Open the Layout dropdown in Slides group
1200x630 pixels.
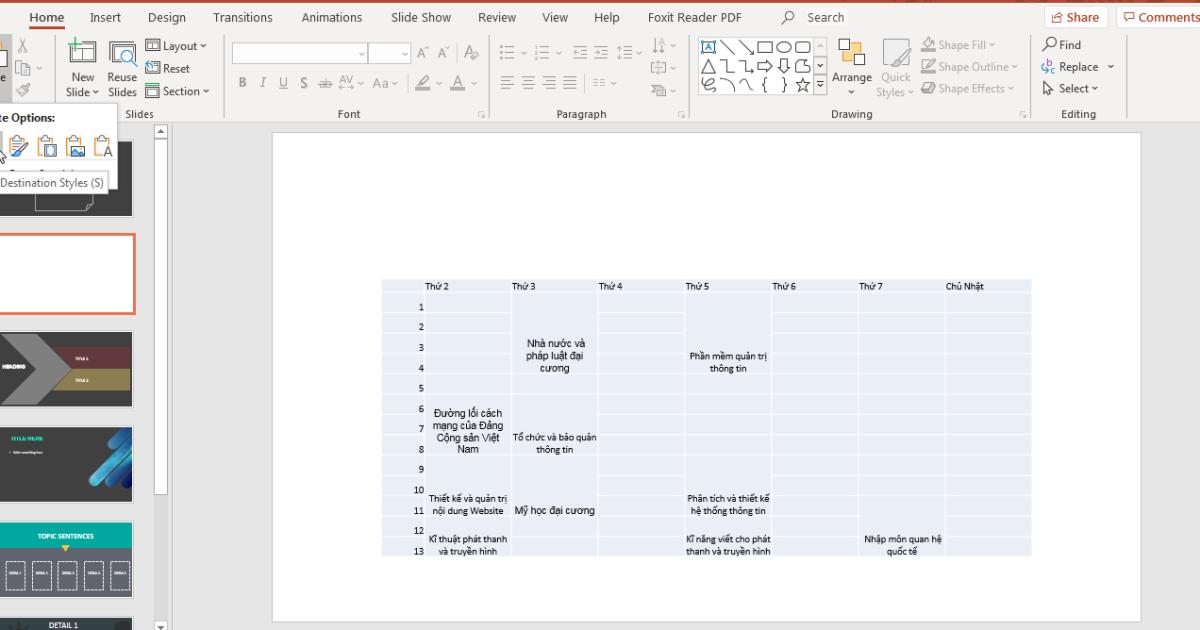(178, 45)
